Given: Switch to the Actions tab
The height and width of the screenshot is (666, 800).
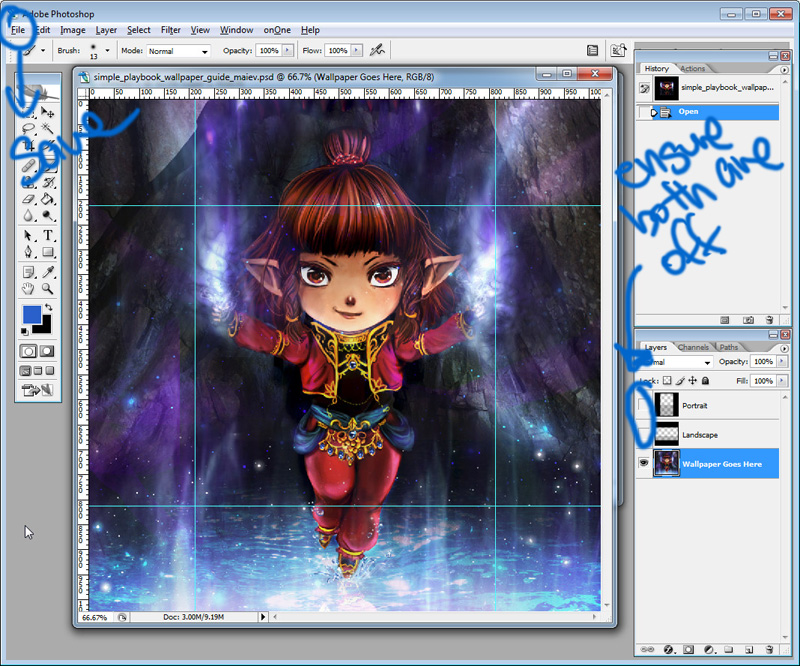Looking at the screenshot, I should [692, 68].
